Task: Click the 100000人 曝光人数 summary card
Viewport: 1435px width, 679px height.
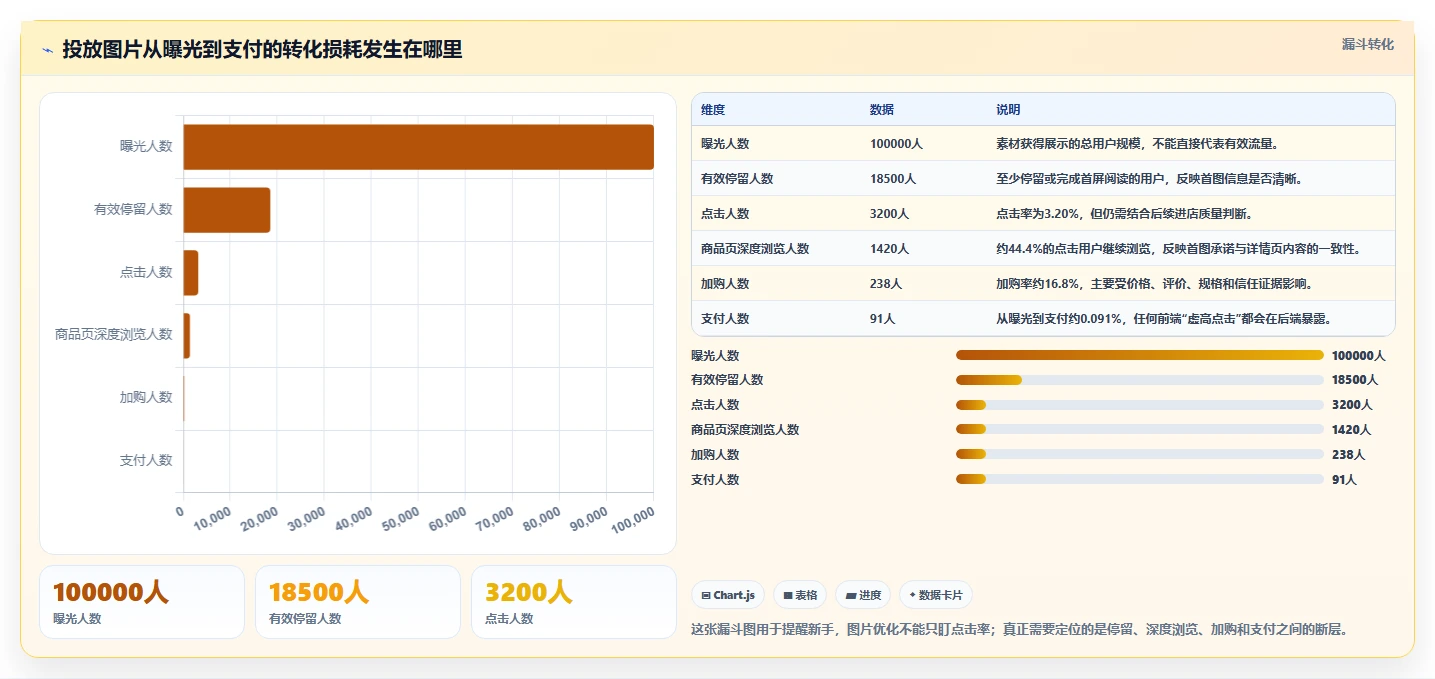Action: [142, 602]
